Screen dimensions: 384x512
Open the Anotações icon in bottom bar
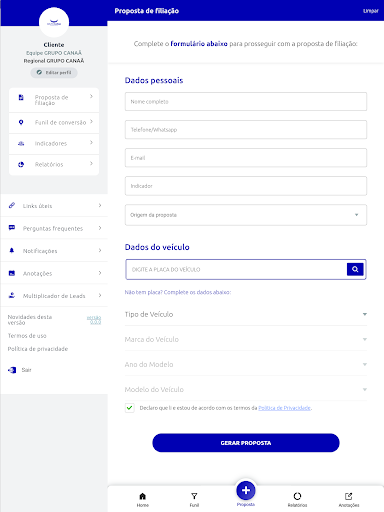point(349,496)
